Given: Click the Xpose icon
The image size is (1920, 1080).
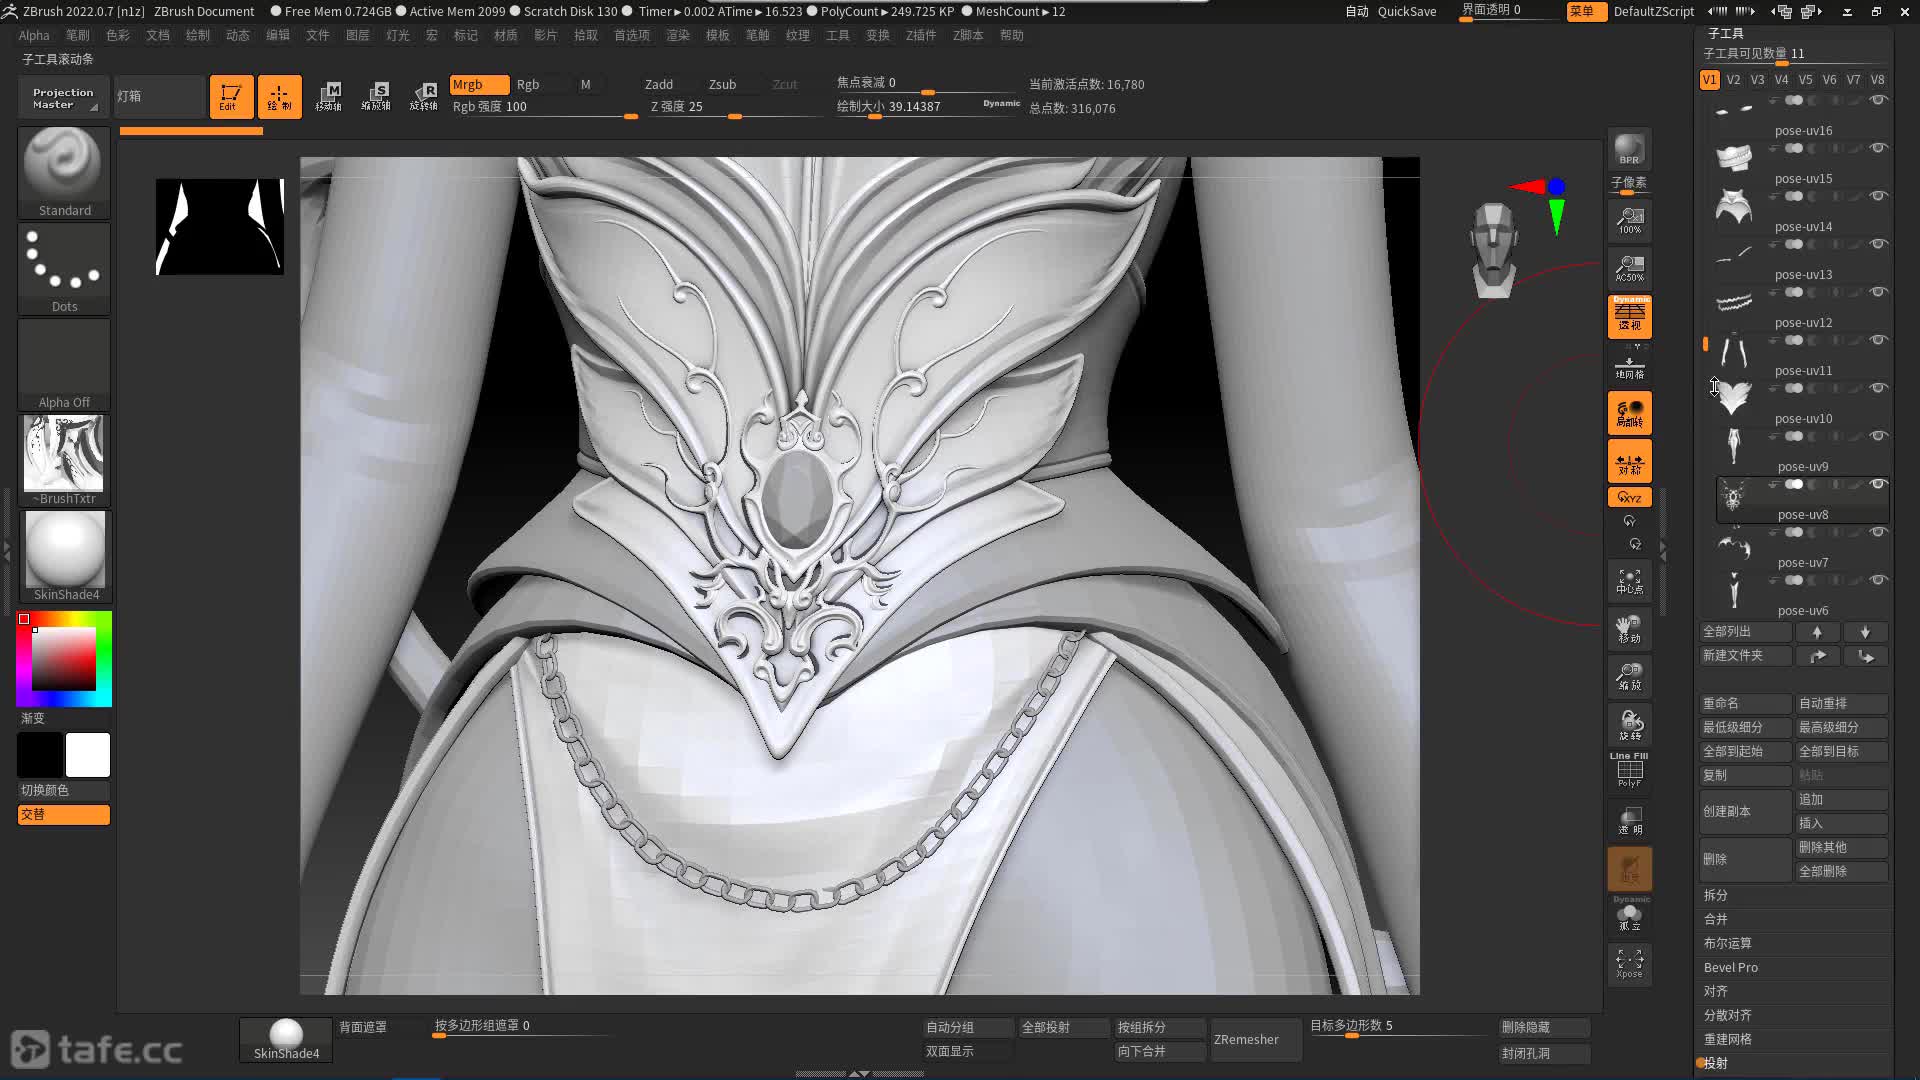Looking at the screenshot, I should pyautogui.click(x=1629, y=963).
